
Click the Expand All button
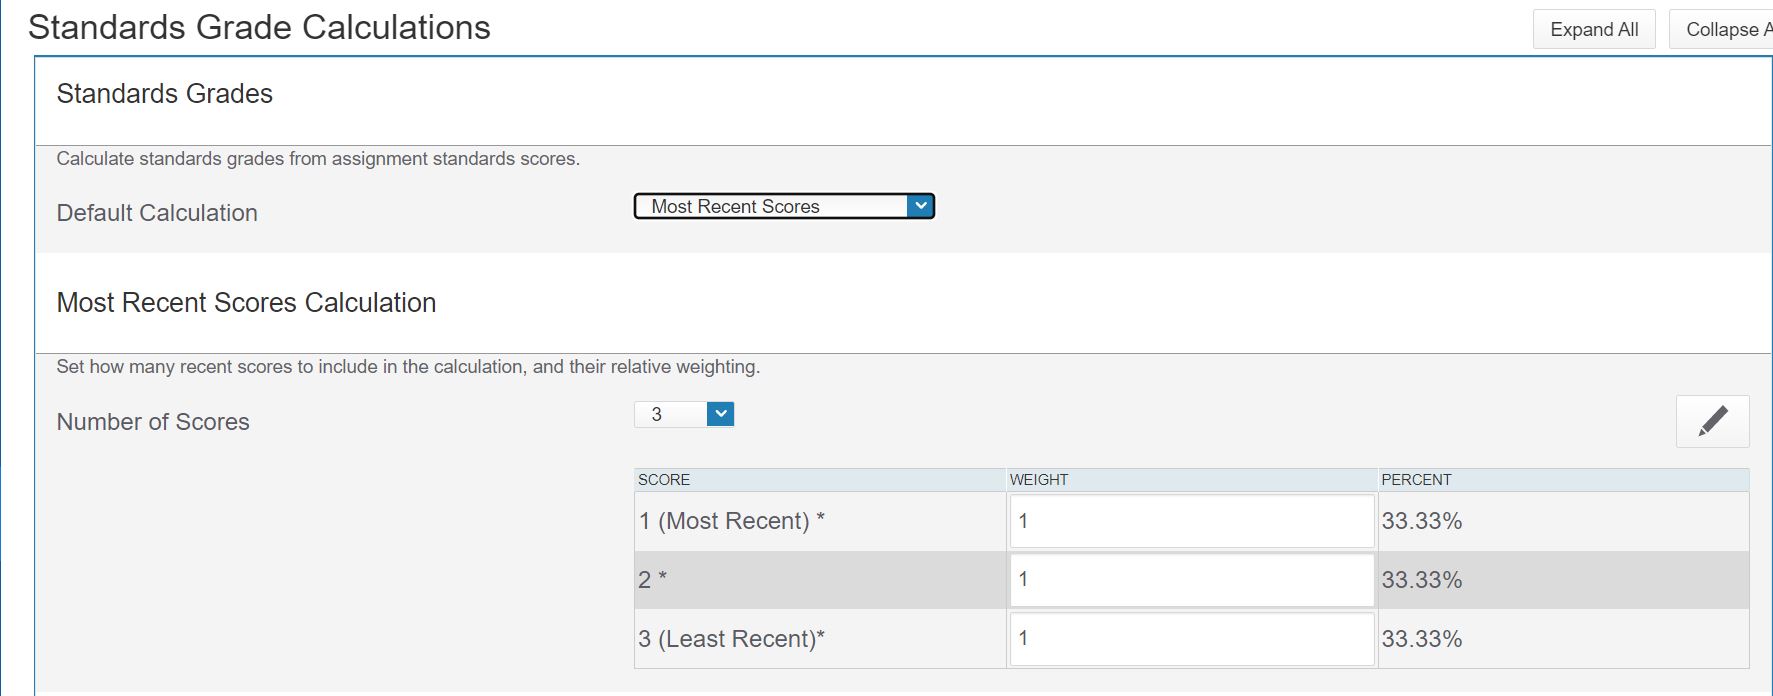[1593, 29]
